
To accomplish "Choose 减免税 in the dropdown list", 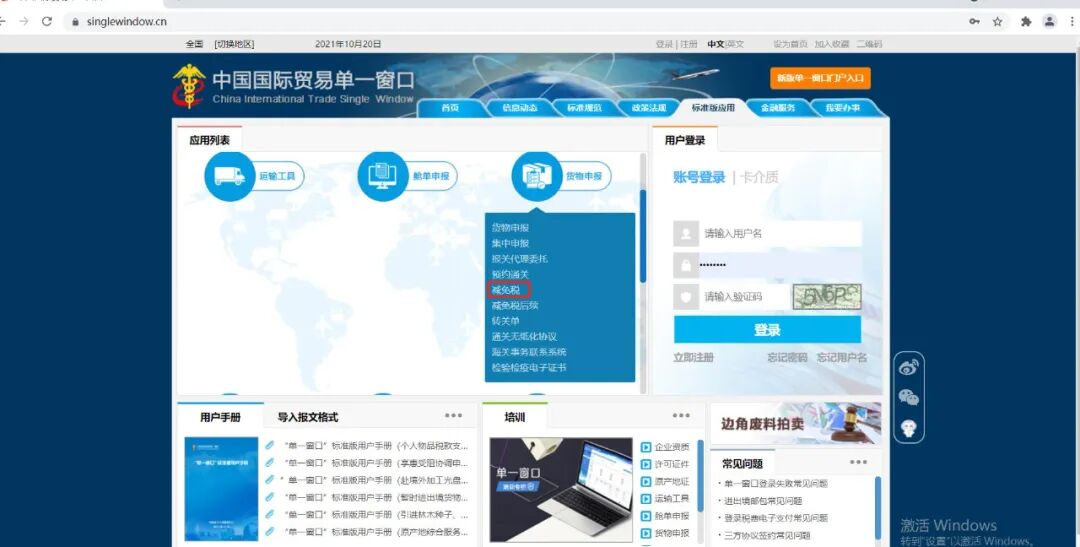I will click(506, 290).
